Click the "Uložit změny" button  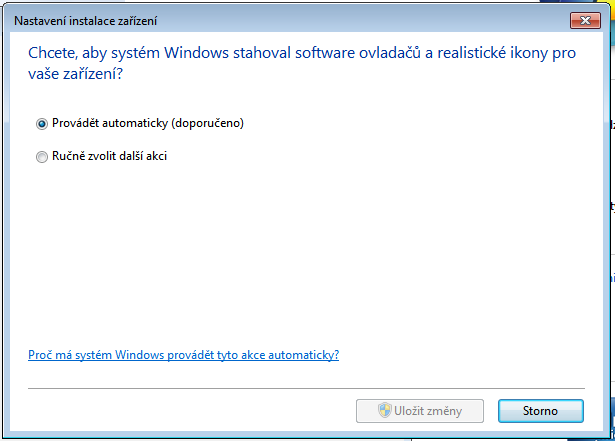tap(420, 410)
